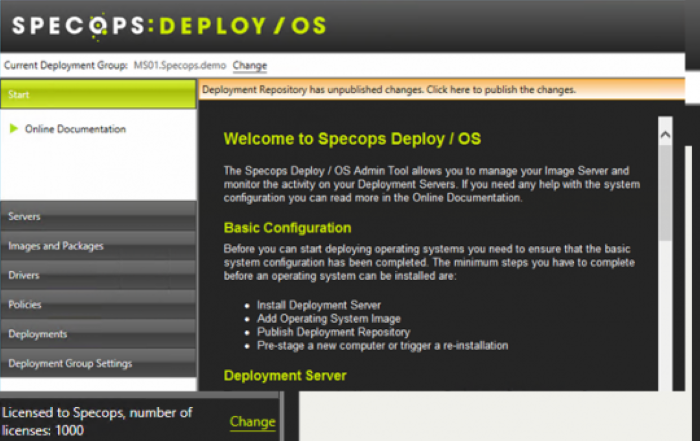Click the scroll up arrow in welcome panel
This screenshot has width=700, height=441.
pyautogui.click(x=665, y=134)
